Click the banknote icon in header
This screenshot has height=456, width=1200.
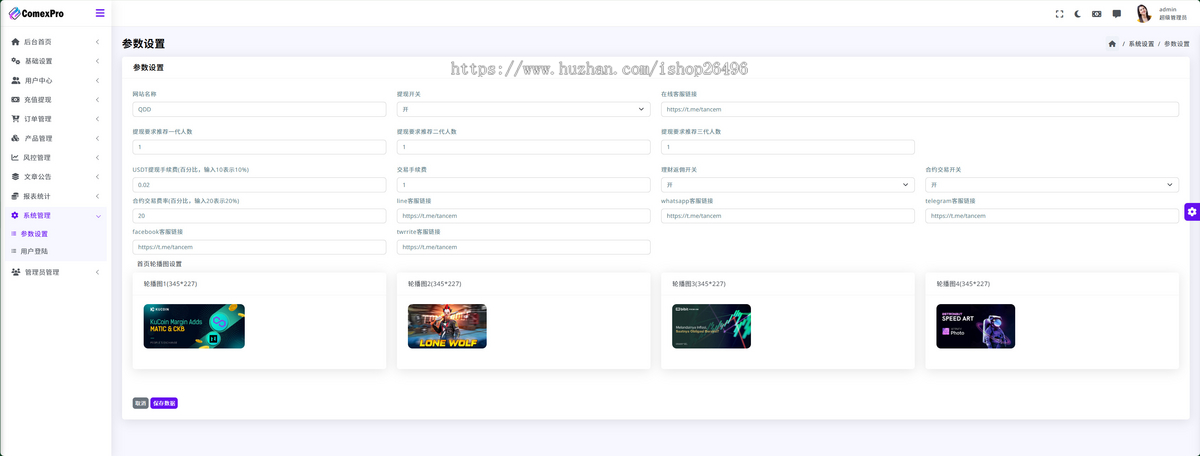1097,14
